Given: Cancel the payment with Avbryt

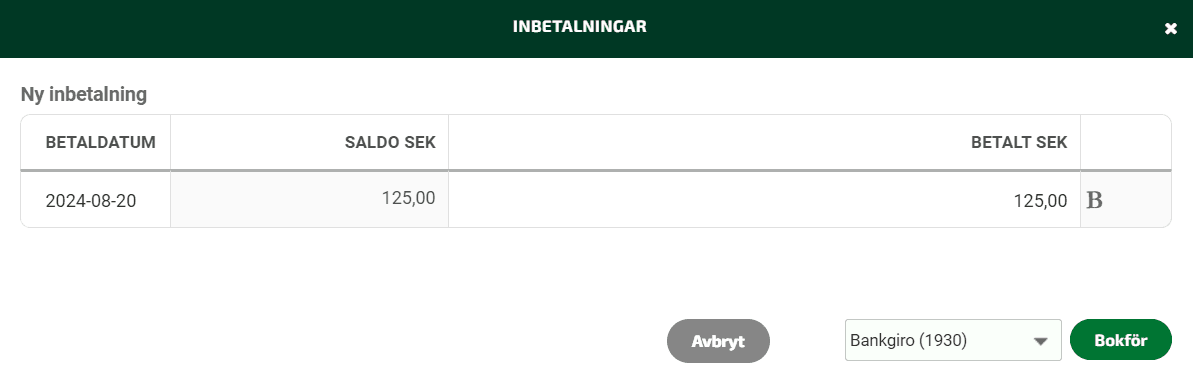Looking at the screenshot, I should 718,341.
